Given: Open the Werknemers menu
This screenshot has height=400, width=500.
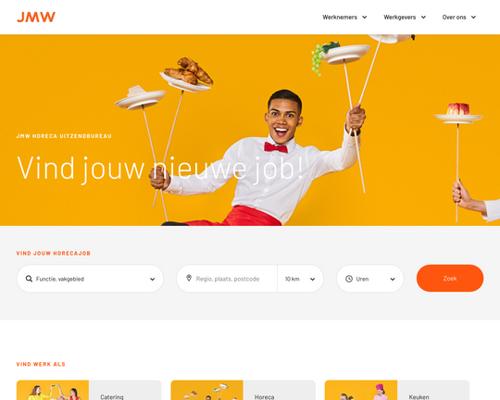Looking at the screenshot, I should click(345, 17).
